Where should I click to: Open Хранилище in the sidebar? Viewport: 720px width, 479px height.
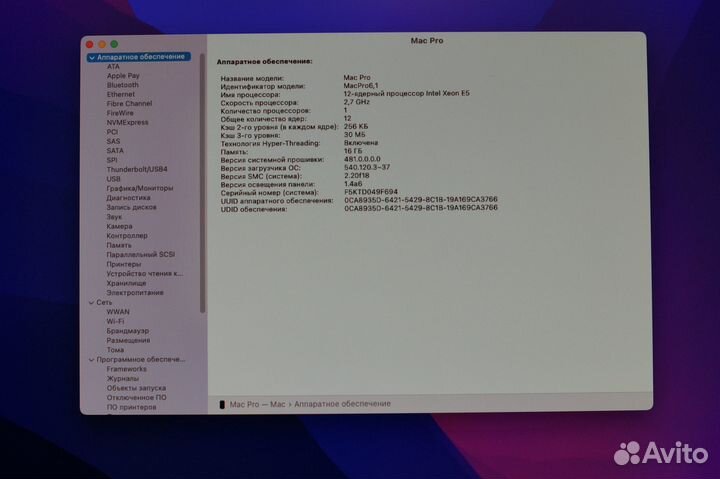[126, 283]
